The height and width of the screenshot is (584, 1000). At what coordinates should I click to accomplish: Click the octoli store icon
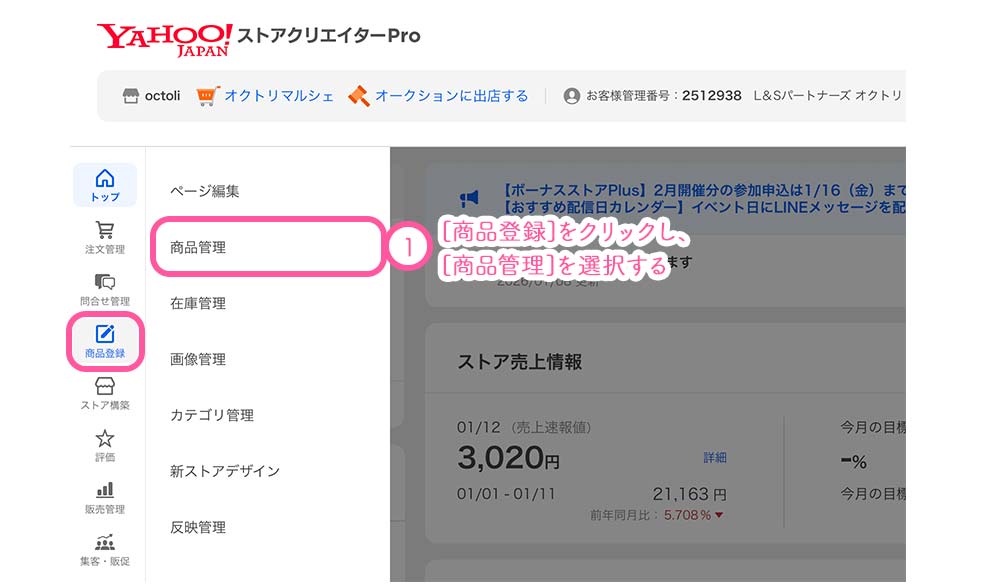coord(130,96)
